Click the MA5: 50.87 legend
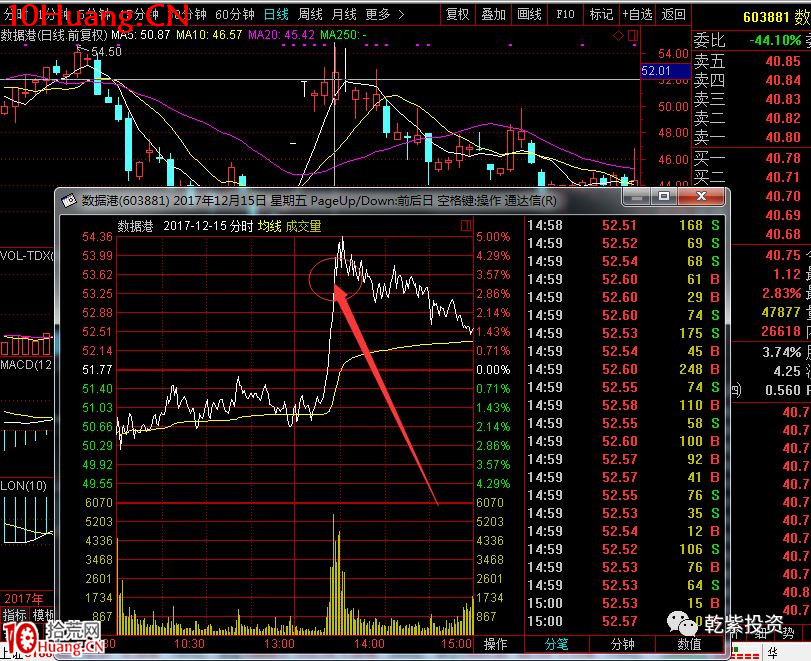 [141, 35]
